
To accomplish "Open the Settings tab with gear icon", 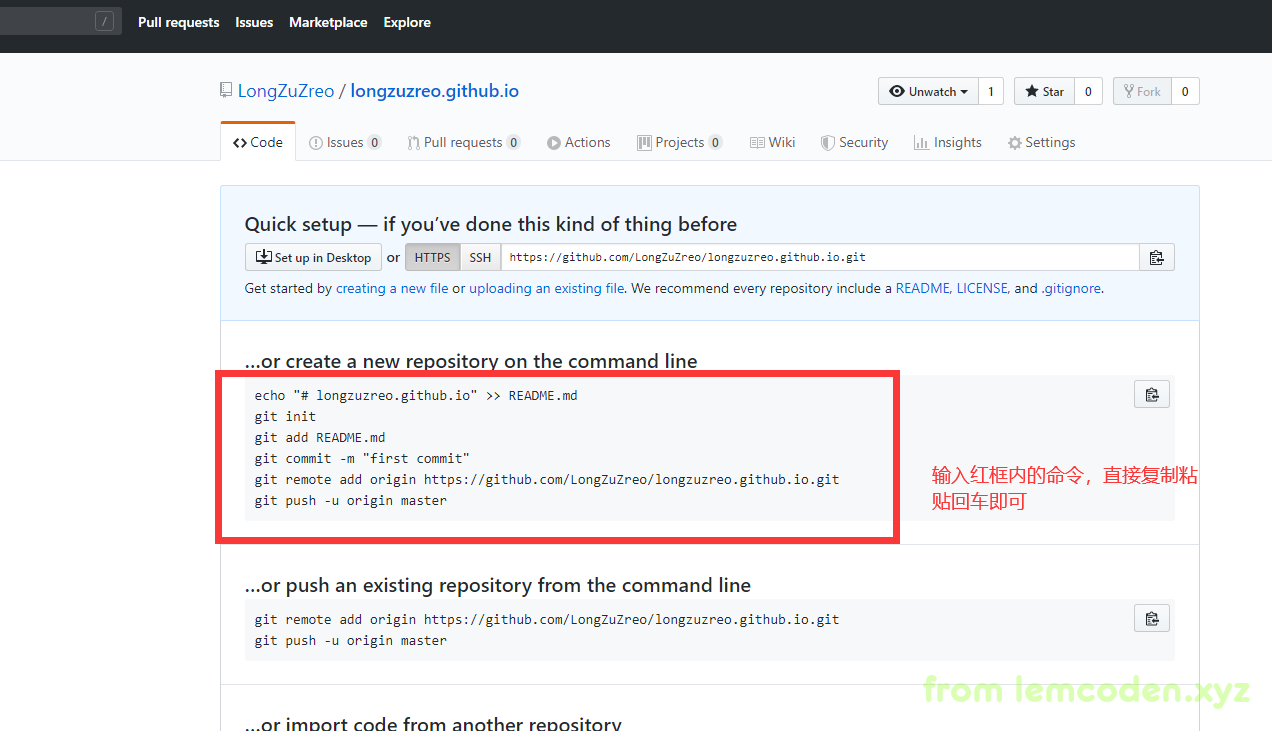I will (x=1041, y=142).
